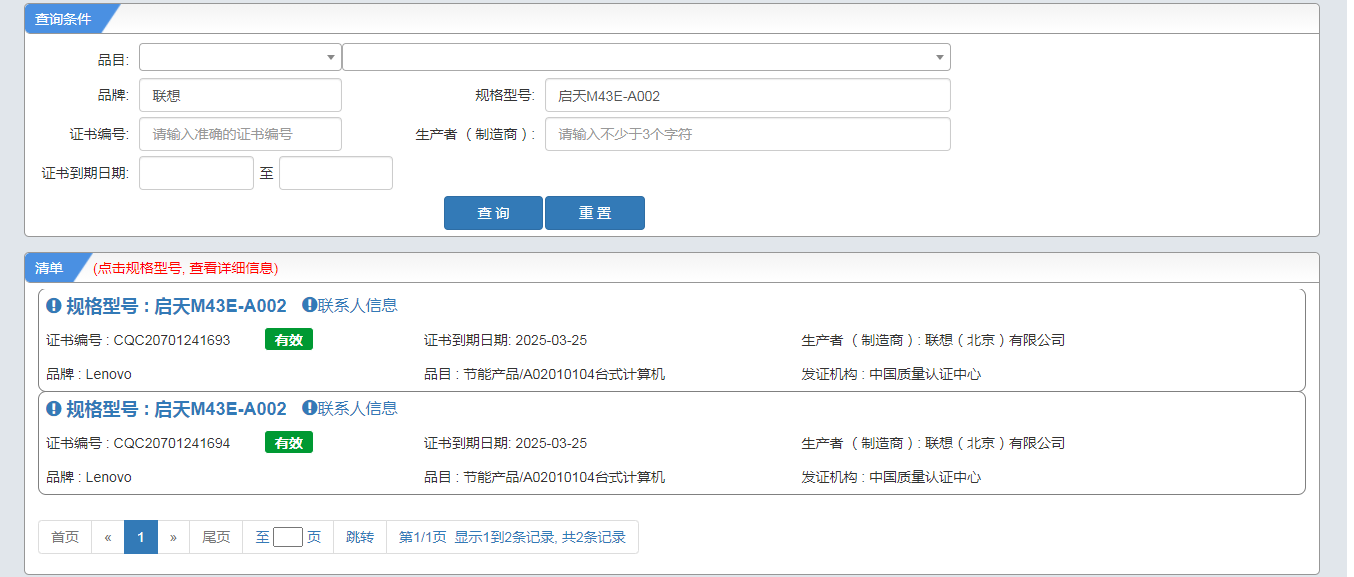
Task: Click 品牌 : Lenovo in the CQC20701241693 record
Action: (x=89, y=374)
